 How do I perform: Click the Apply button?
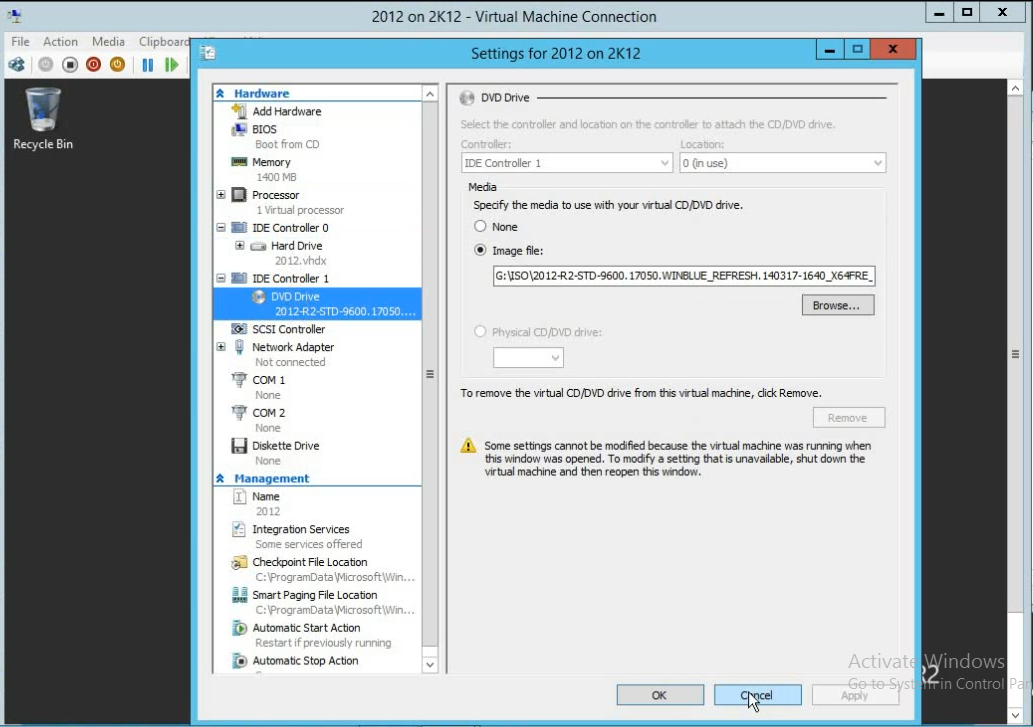[x=855, y=695]
